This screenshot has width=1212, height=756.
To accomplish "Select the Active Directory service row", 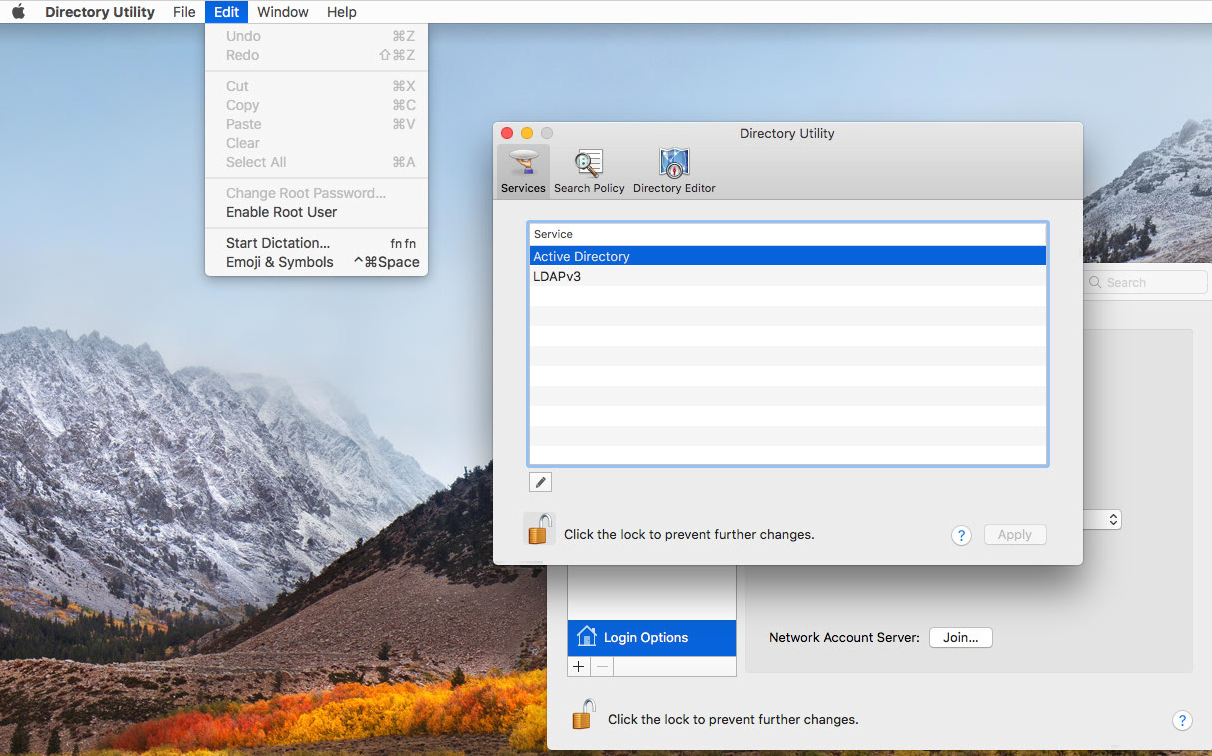I will [788, 256].
